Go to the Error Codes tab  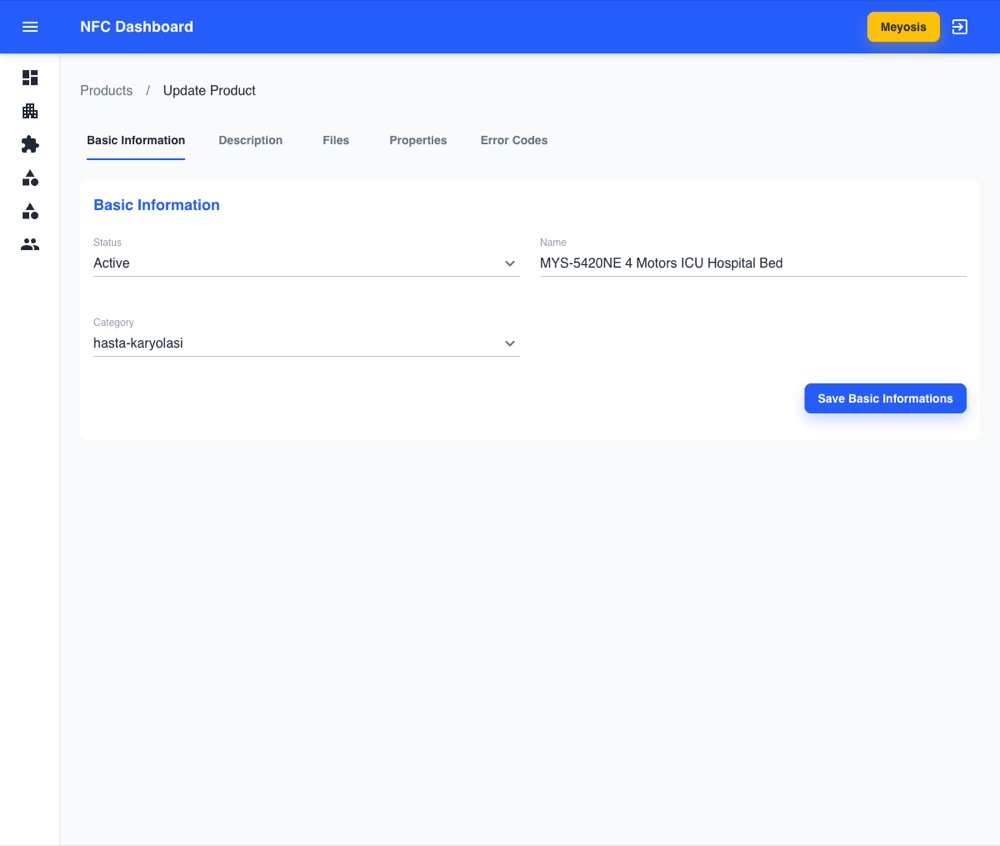[514, 140]
